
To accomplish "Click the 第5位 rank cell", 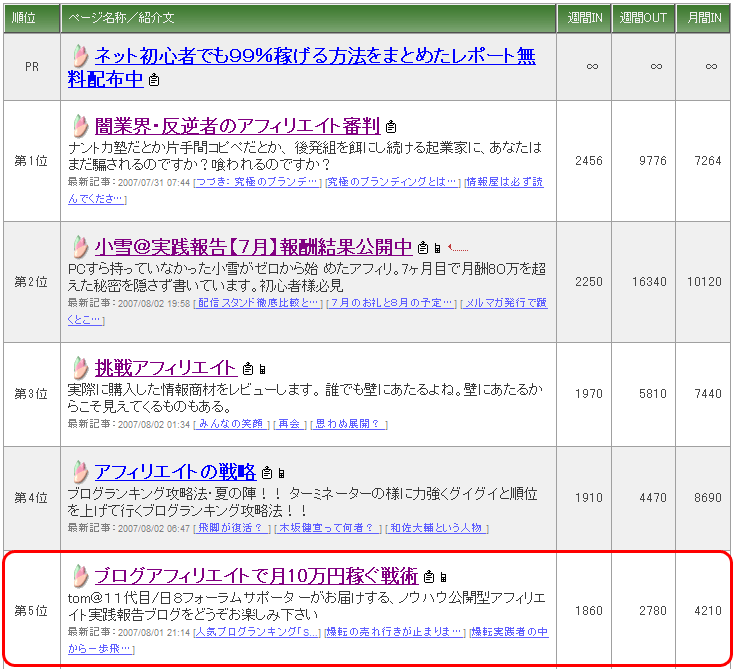I will click(31, 610).
